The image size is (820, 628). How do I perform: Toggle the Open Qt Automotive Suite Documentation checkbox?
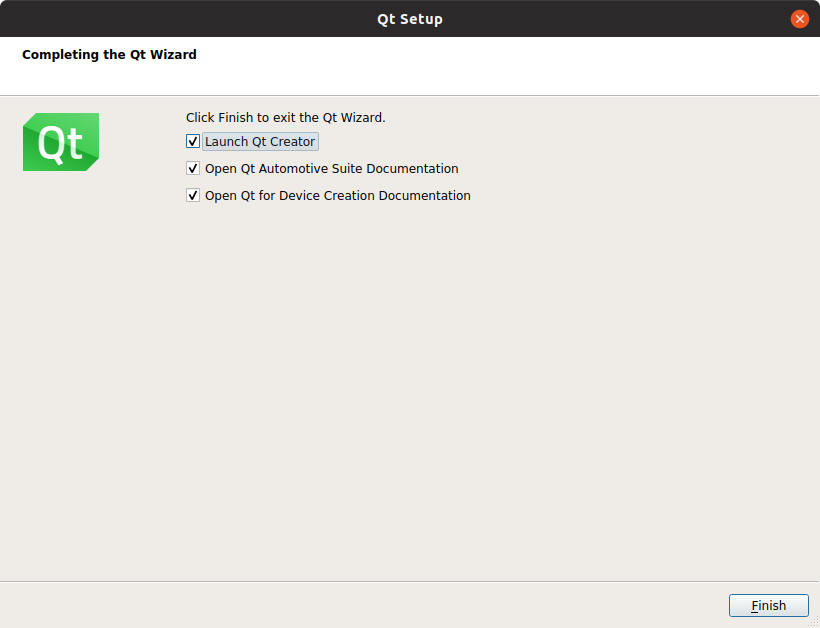point(193,169)
